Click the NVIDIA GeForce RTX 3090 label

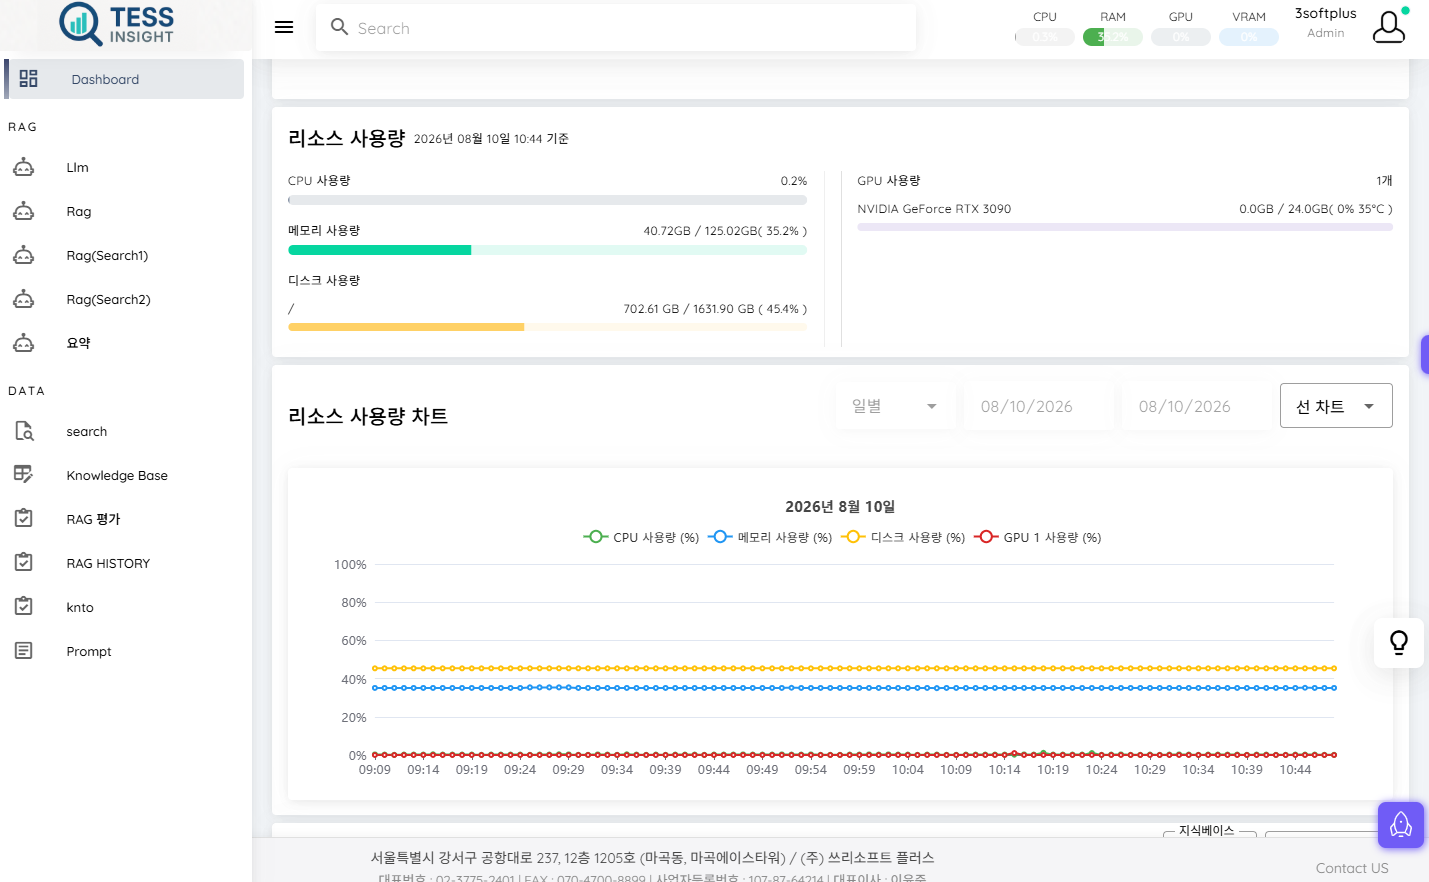[x=934, y=209]
